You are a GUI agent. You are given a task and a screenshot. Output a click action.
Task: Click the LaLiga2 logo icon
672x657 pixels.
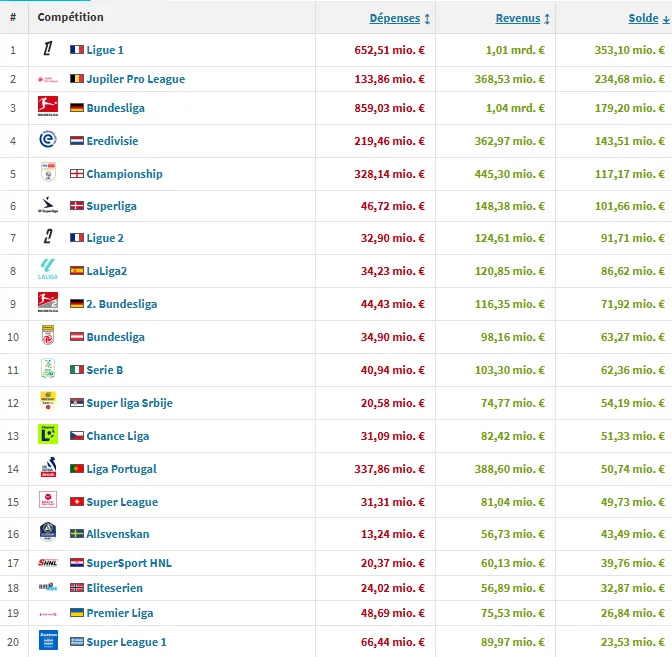click(x=47, y=270)
